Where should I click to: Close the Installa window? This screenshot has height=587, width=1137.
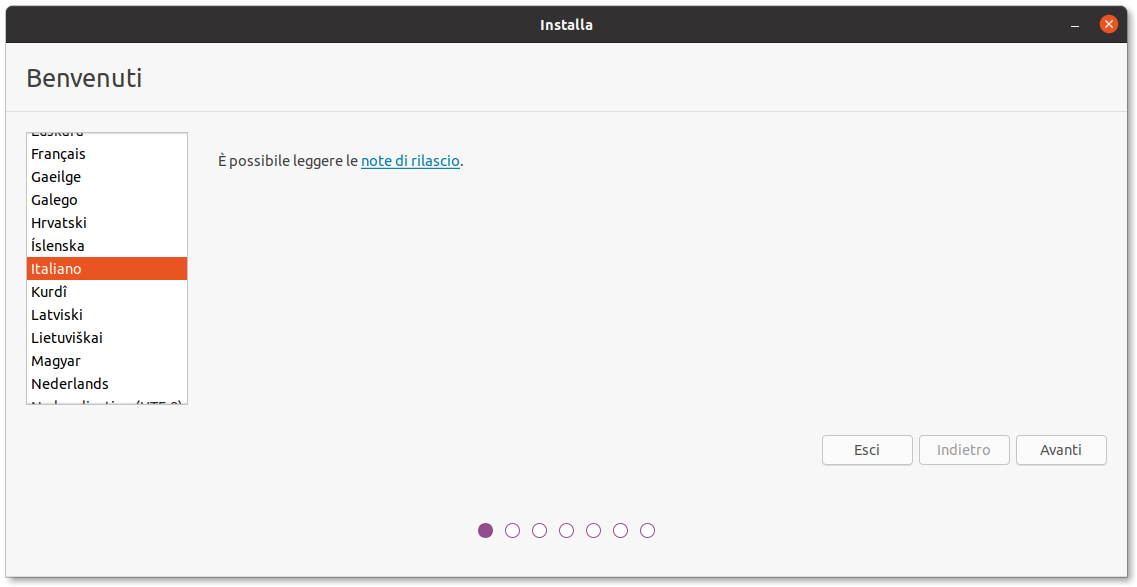pos(1108,25)
